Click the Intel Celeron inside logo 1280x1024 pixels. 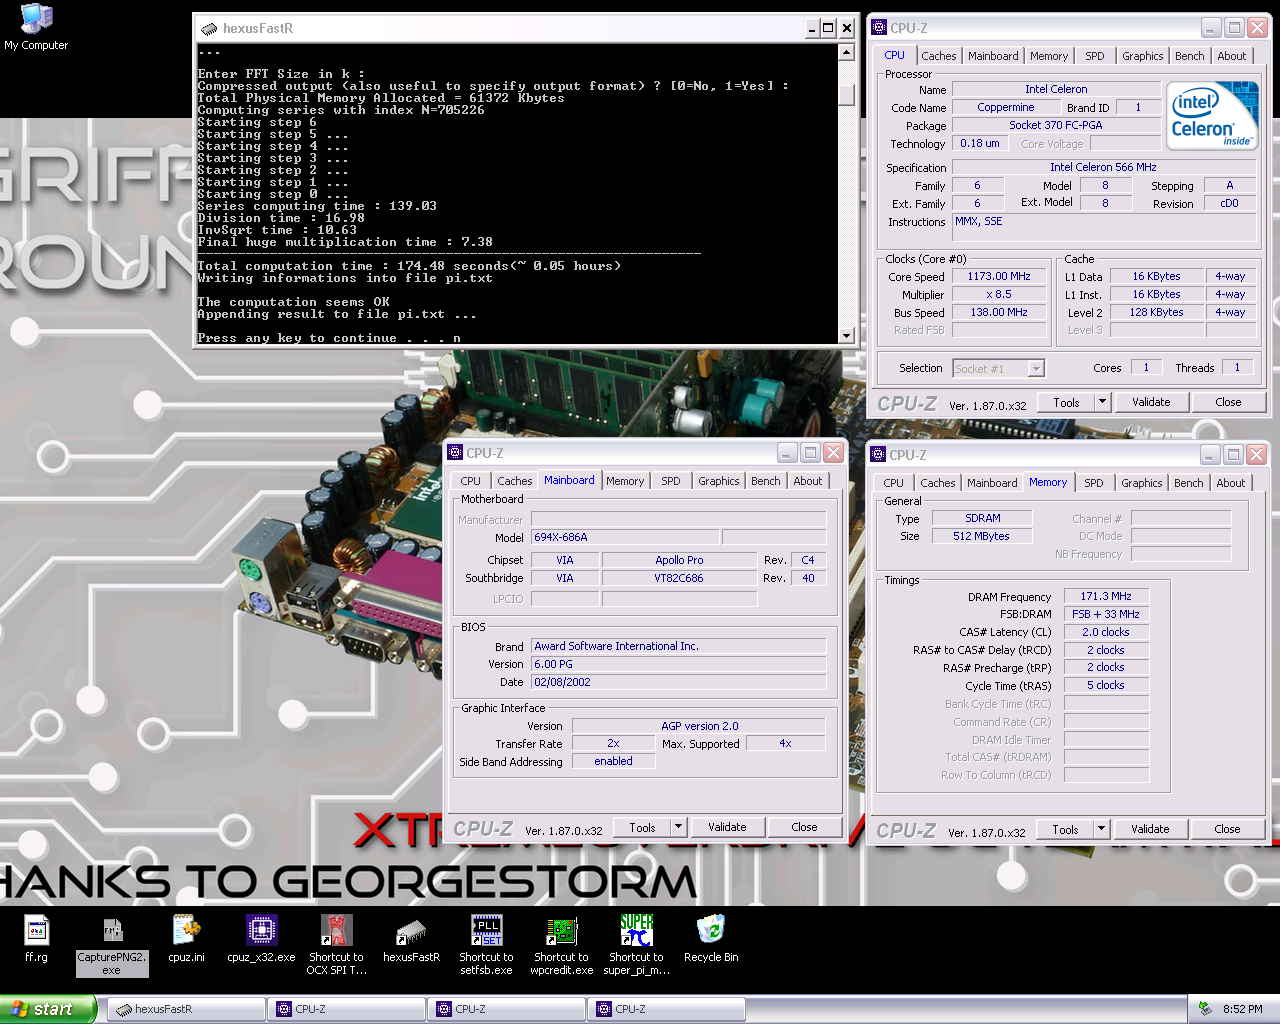[1213, 115]
